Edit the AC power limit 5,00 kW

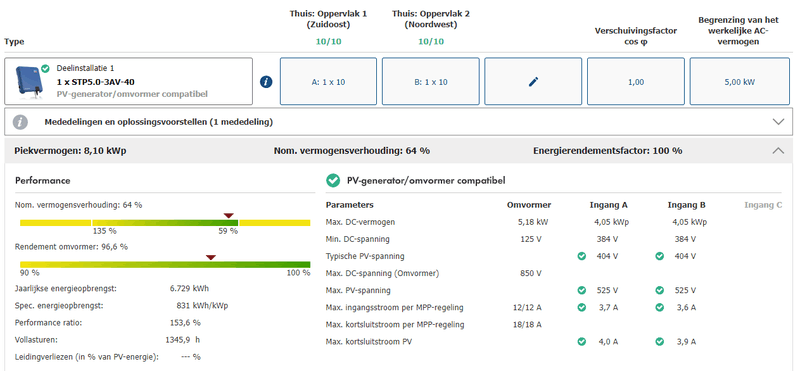point(739,81)
